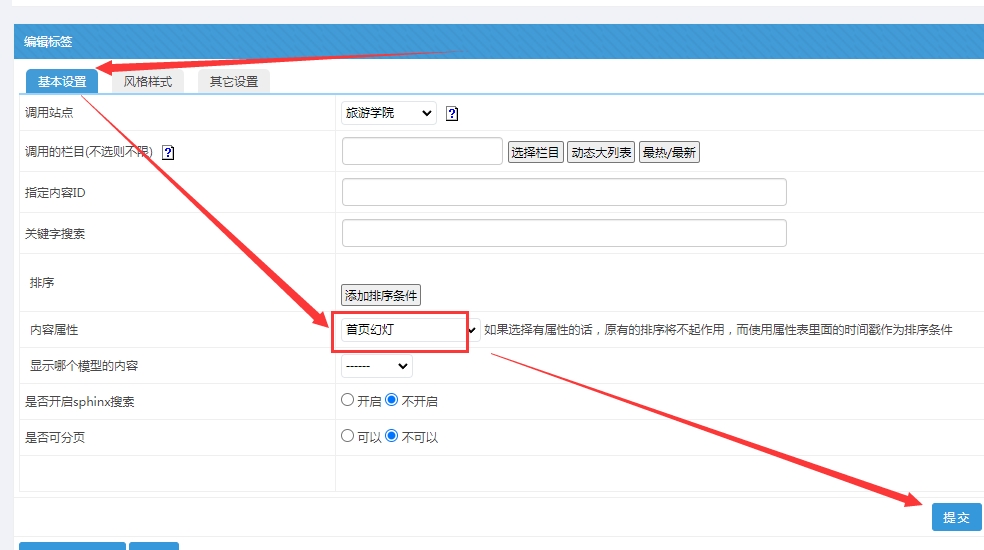Switch to the 基本设置 tab
Image resolution: width=984 pixels, height=550 pixels.
(62, 82)
